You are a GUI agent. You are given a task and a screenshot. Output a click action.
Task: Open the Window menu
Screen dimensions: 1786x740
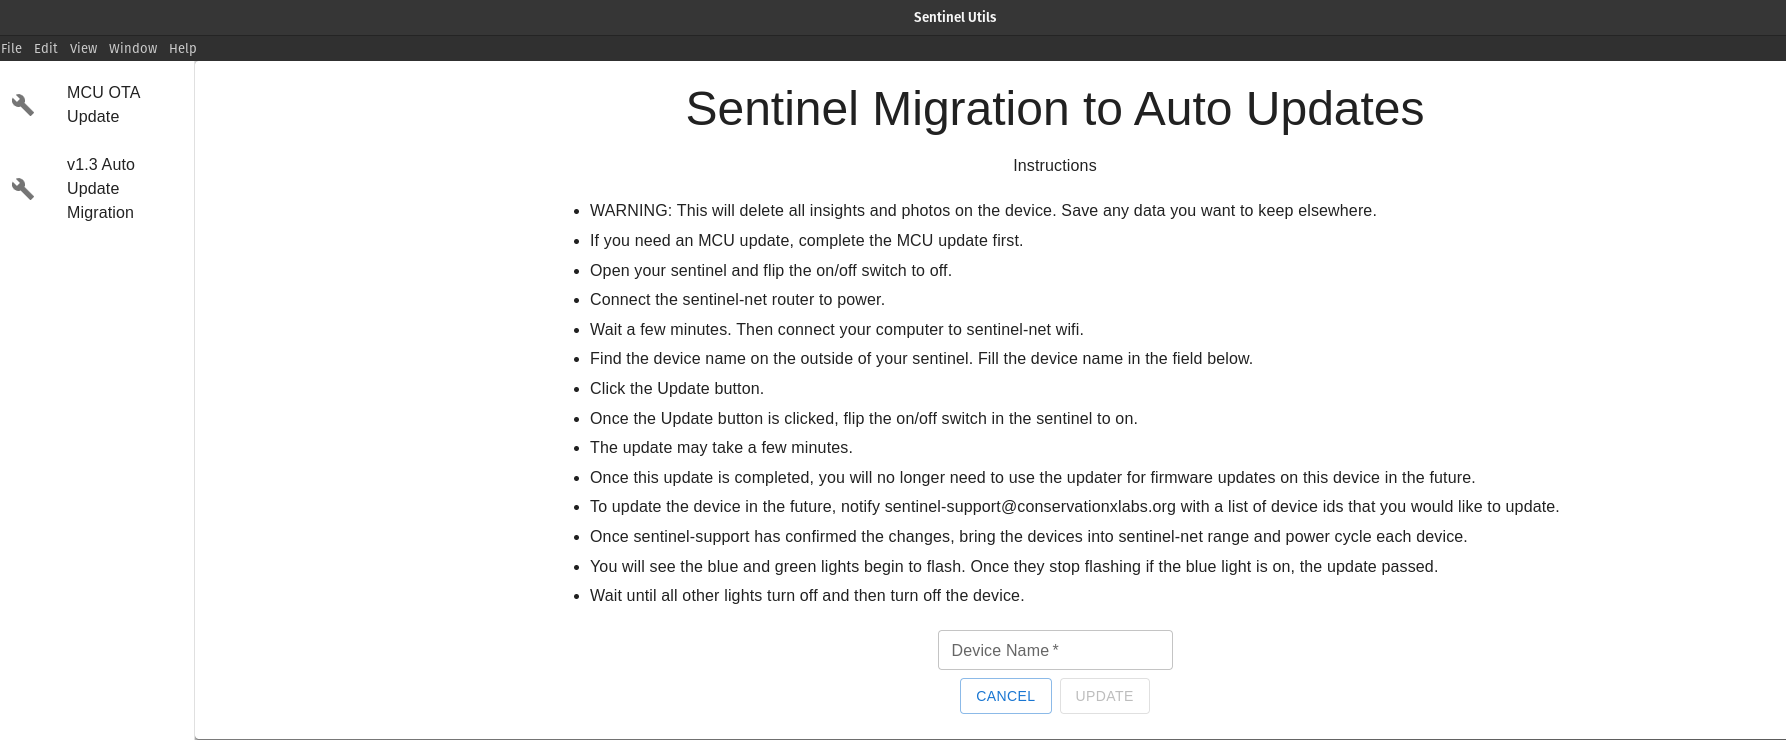[133, 48]
